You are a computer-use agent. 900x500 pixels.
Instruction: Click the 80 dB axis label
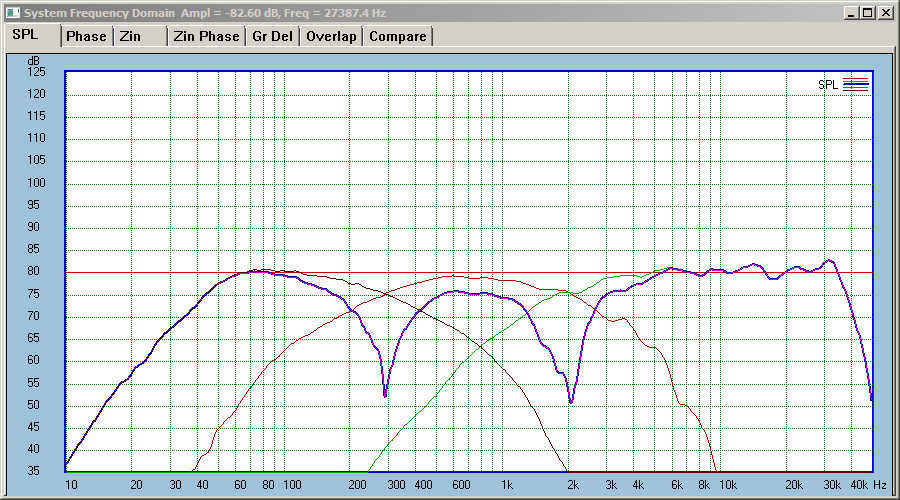pos(34,271)
